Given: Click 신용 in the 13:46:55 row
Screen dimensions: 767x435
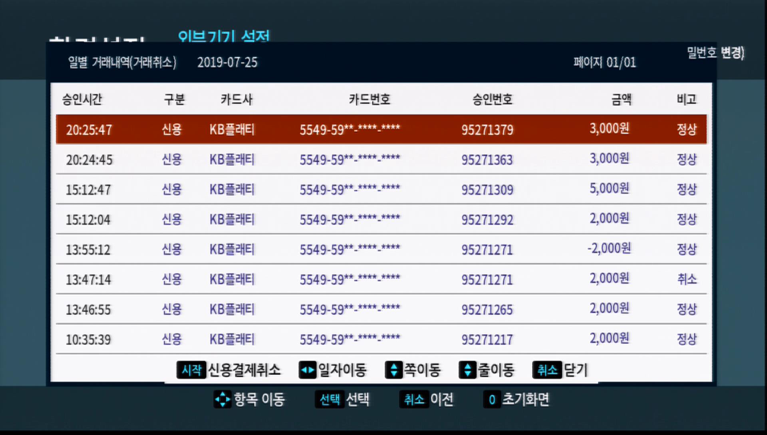Looking at the screenshot, I should [x=172, y=309].
